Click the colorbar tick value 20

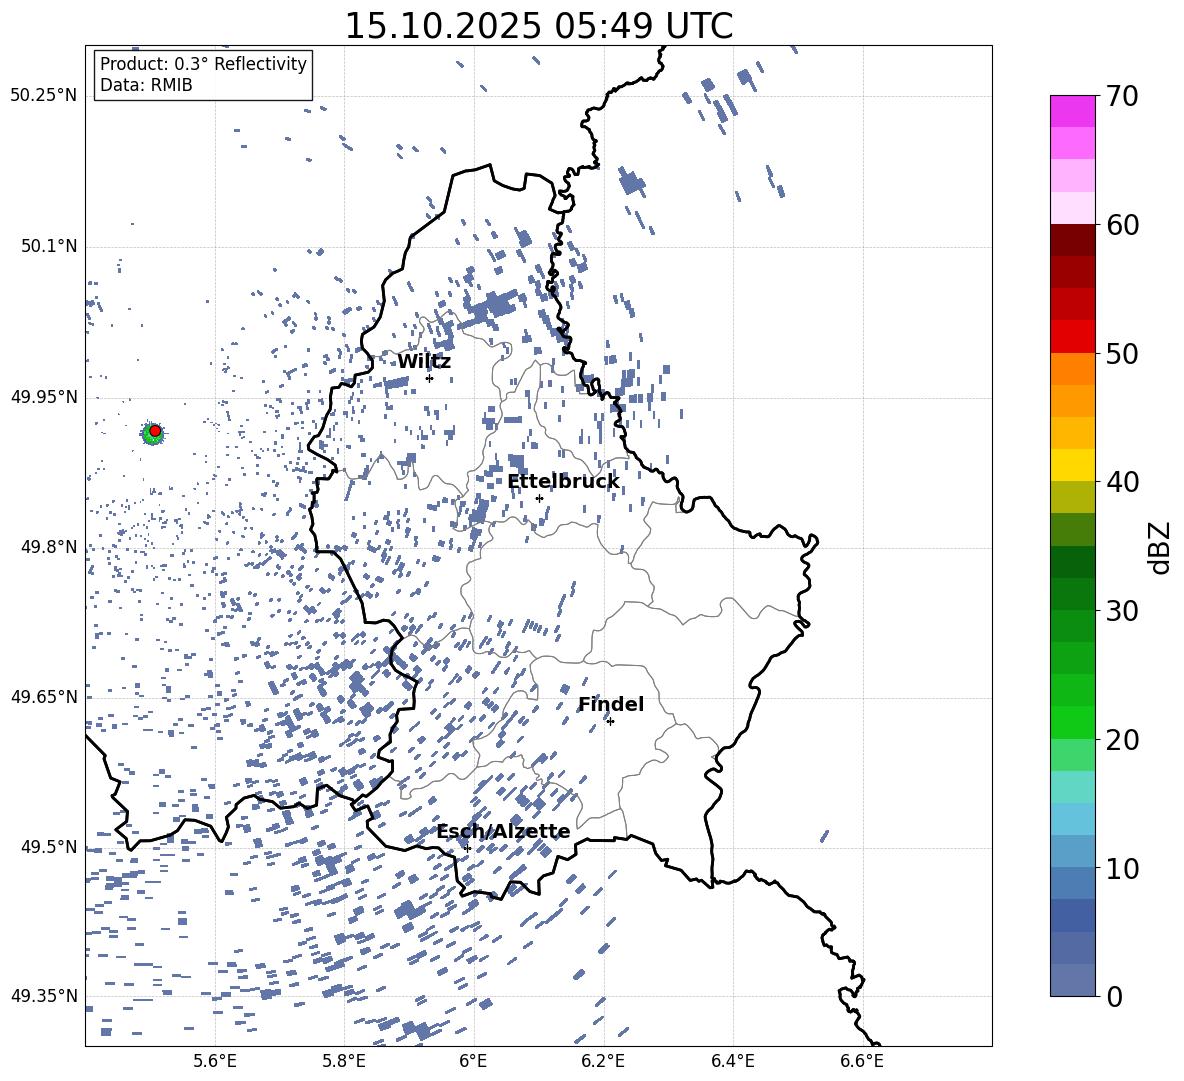(1122, 740)
